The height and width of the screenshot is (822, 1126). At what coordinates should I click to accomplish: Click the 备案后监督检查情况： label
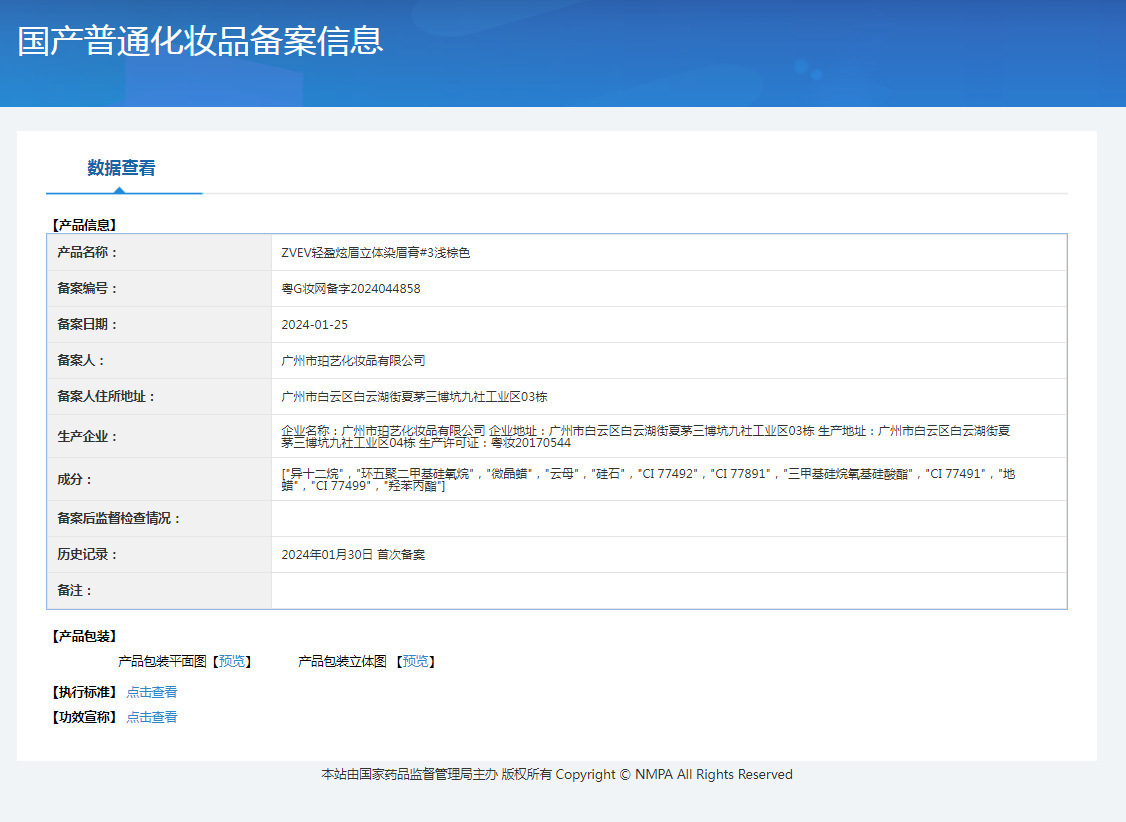[x=119, y=518]
